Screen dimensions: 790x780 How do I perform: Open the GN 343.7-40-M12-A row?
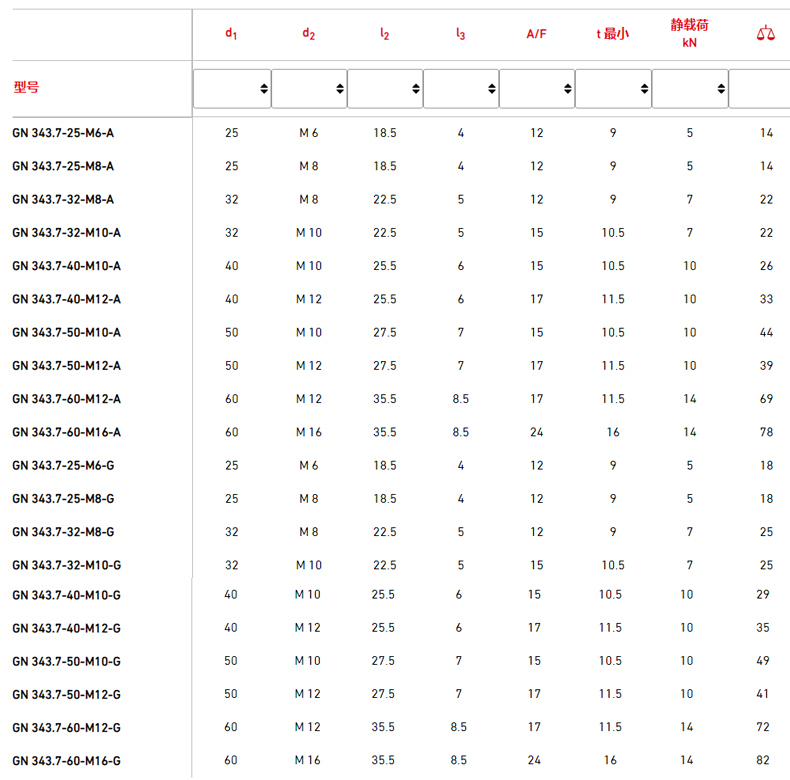(x=66, y=299)
